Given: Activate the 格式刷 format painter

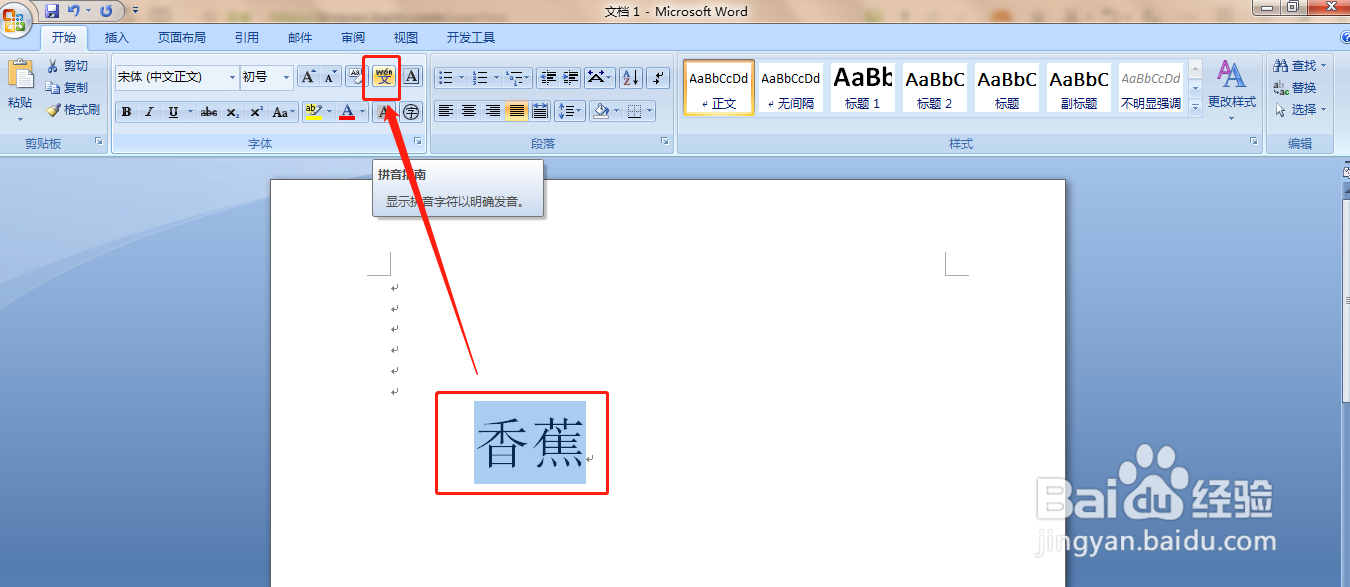Looking at the screenshot, I should tap(73, 110).
